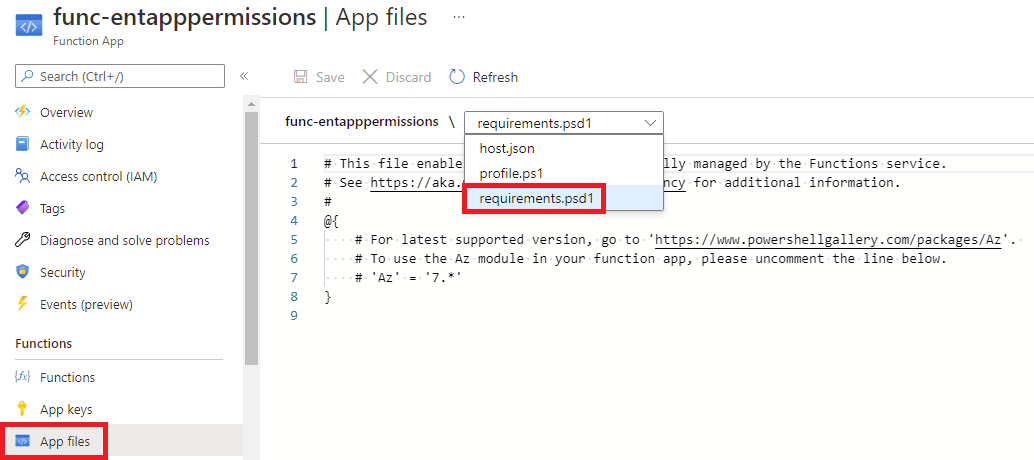
Task: Open the powershellgallery.com Az packages link
Action: (828, 239)
